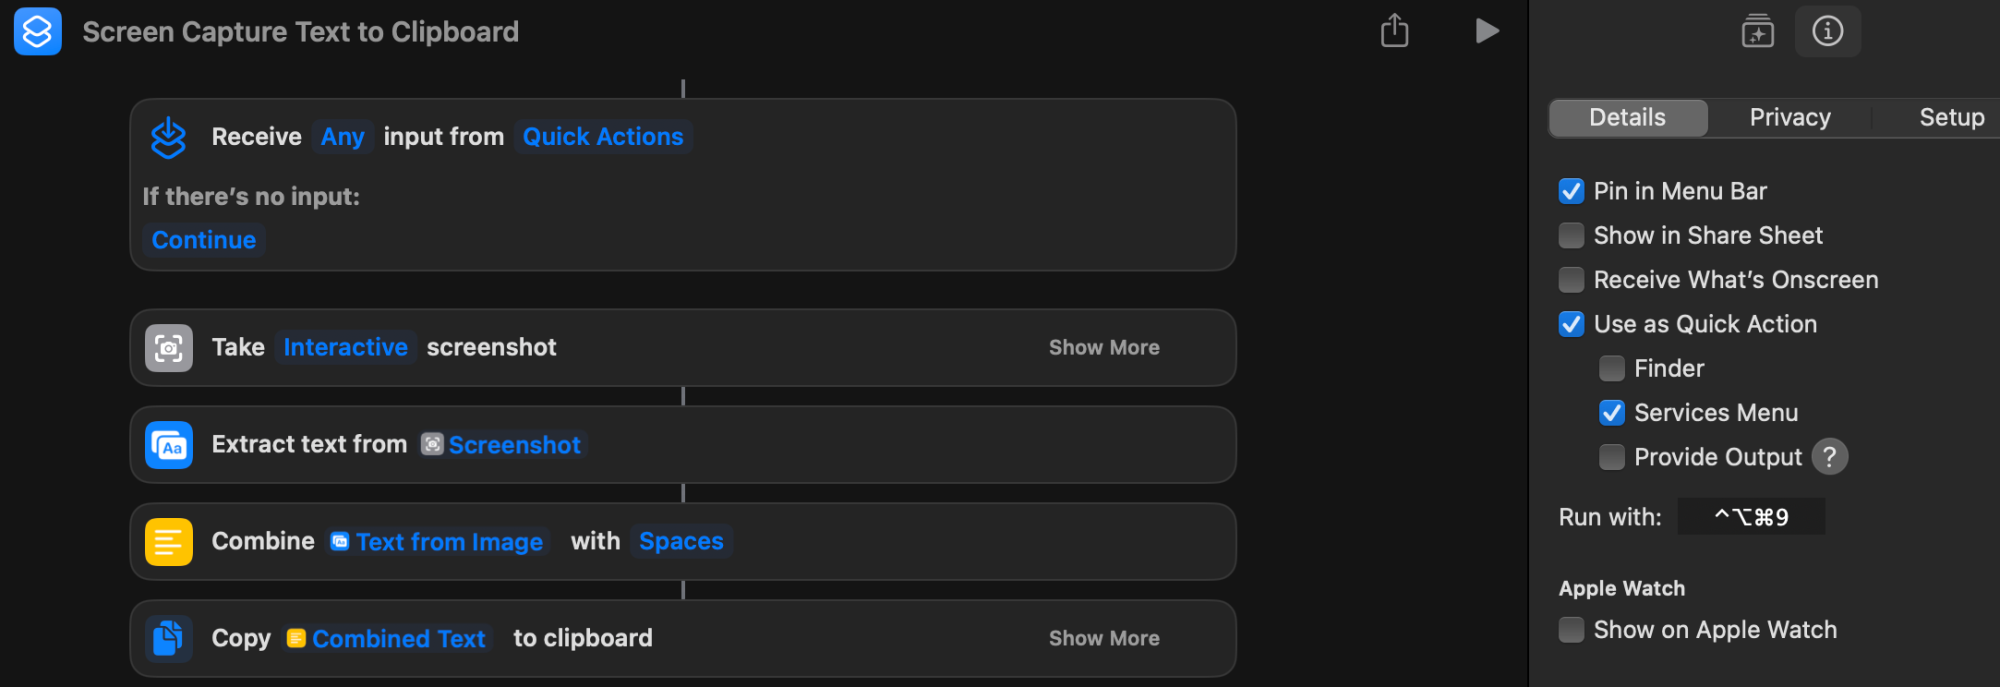This screenshot has height=687, width=2000.
Task: Click the yellow Combine text action icon
Action: coord(169,542)
